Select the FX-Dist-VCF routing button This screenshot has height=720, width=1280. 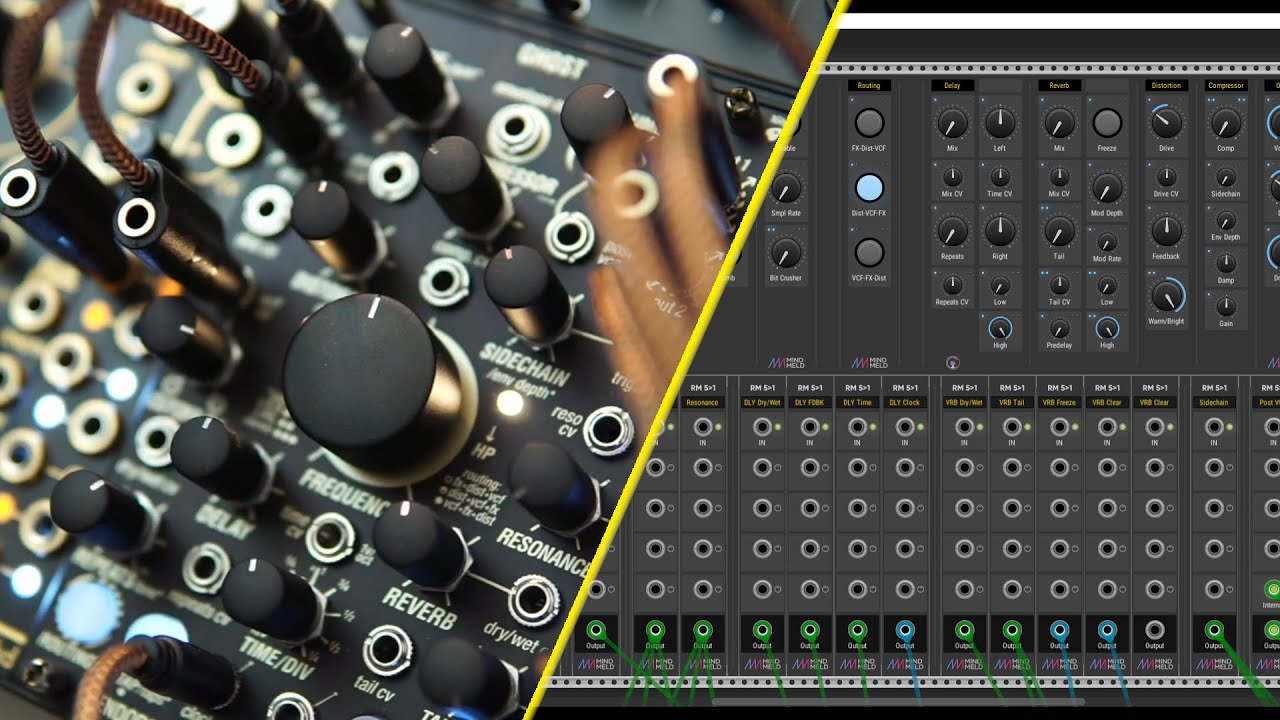(870, 123)
